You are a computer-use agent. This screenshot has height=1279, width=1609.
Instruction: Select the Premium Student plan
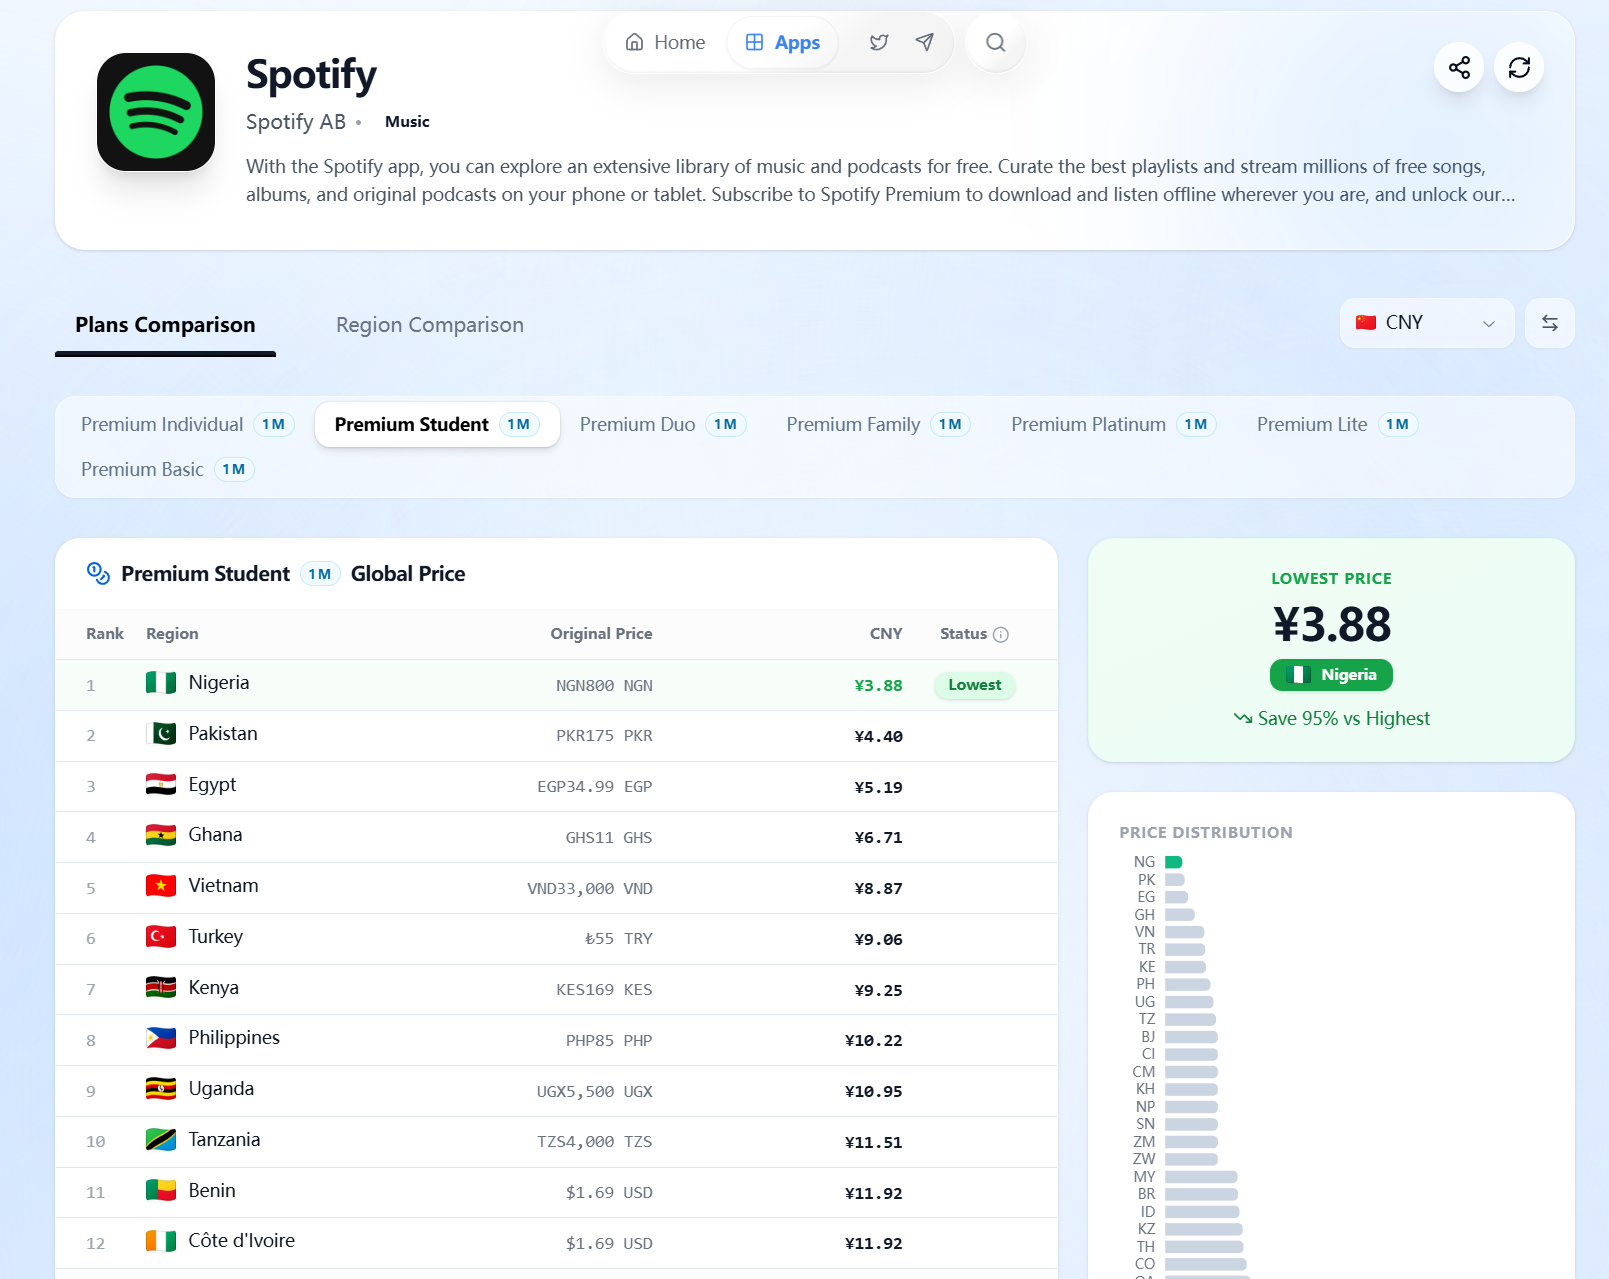point(437,425)
